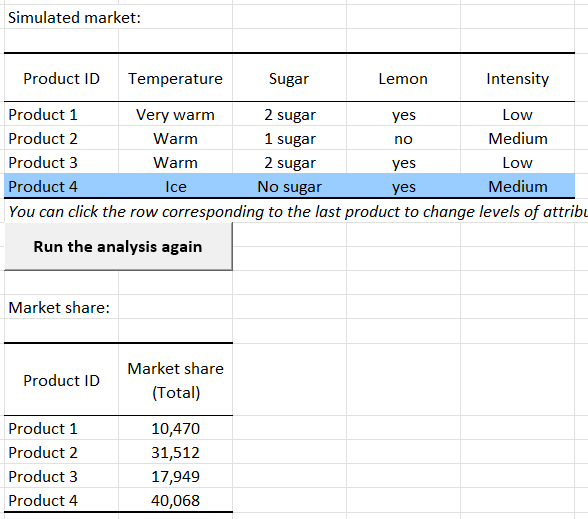Select Product 3's 'Low' intensity cell
Screen dimensions: 588x519
518,163
